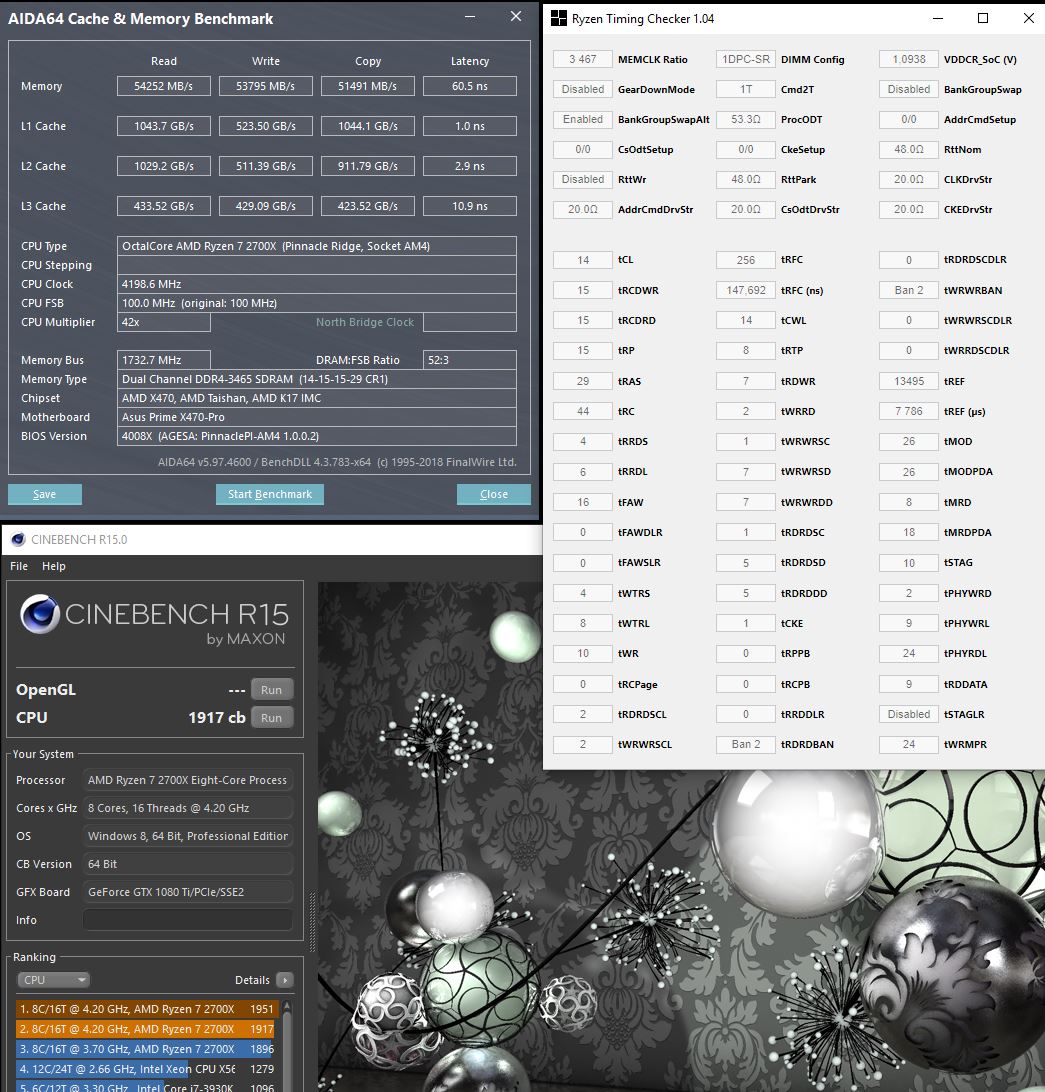Click the Memory Copy value 51491 MB/s

click(x=368, y=86)
